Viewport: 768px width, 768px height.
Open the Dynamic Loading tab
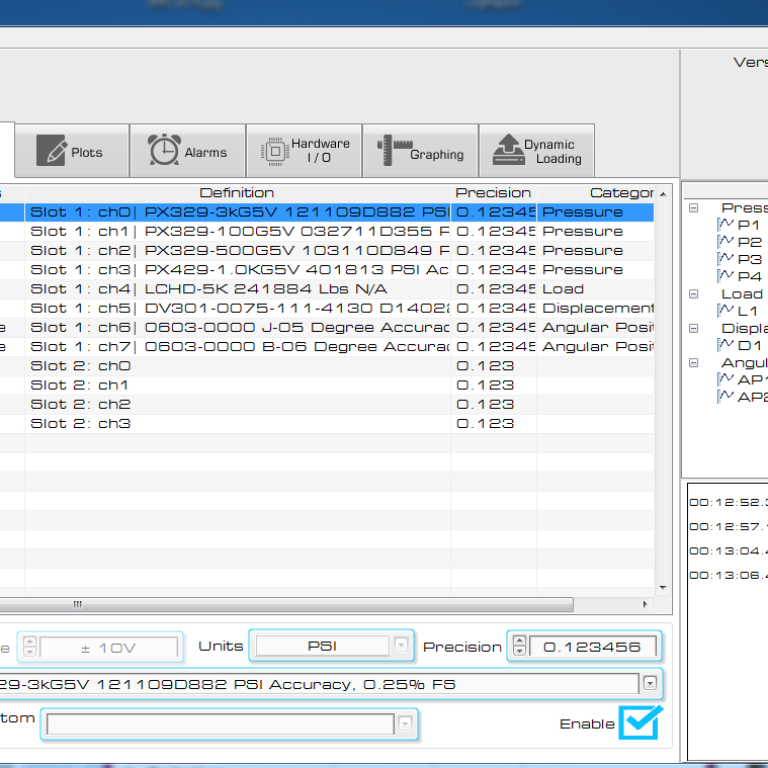click(x=537, y=150)
